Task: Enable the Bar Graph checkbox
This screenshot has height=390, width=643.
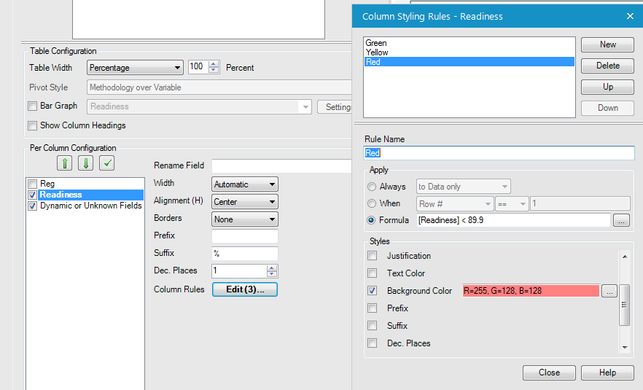Action: pyautogui.click(x=32, y=106)
